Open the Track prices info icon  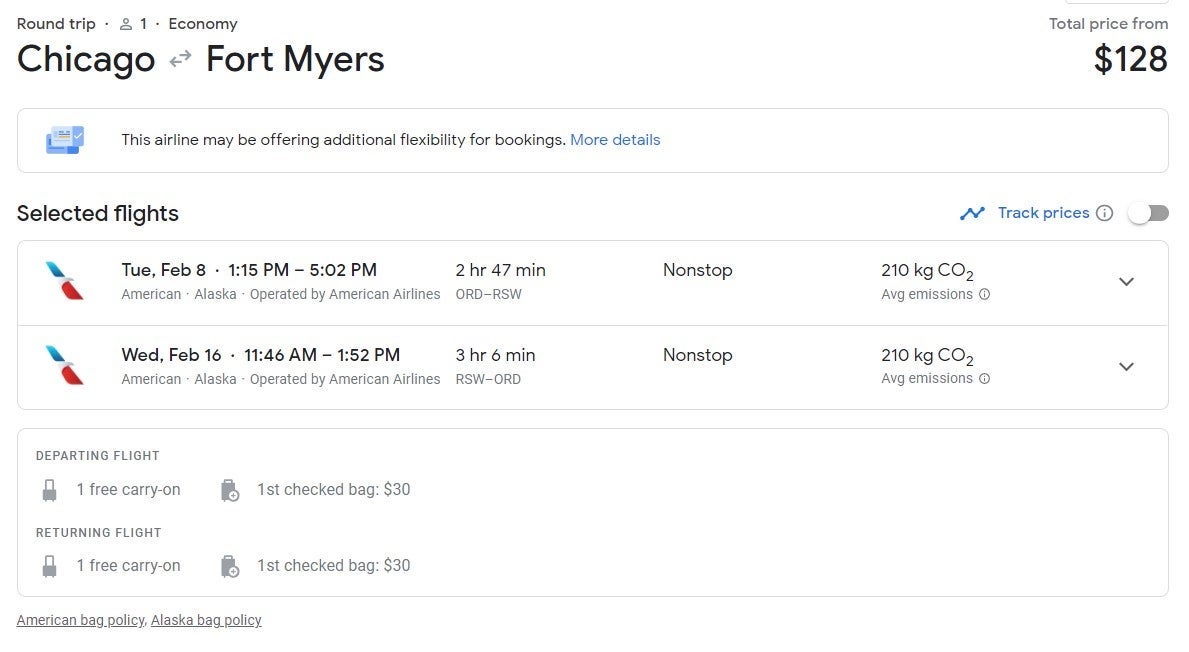[x=1104, y=213]
